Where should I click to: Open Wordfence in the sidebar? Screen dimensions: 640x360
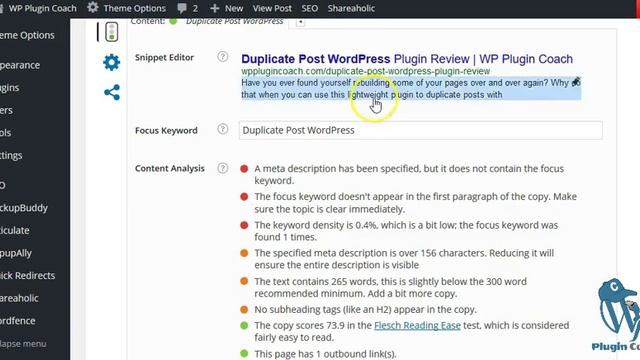[18, 321]
